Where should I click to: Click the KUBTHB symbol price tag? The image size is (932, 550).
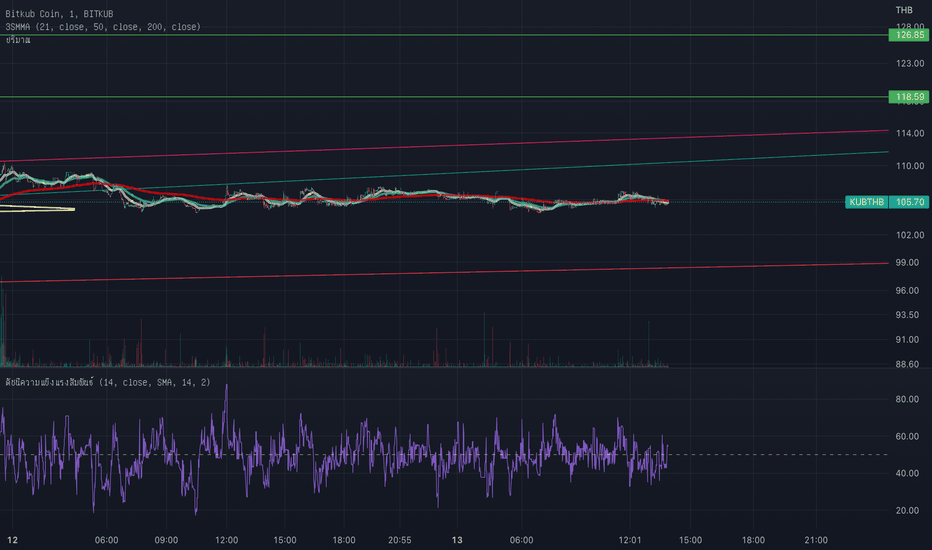point(867,202)
